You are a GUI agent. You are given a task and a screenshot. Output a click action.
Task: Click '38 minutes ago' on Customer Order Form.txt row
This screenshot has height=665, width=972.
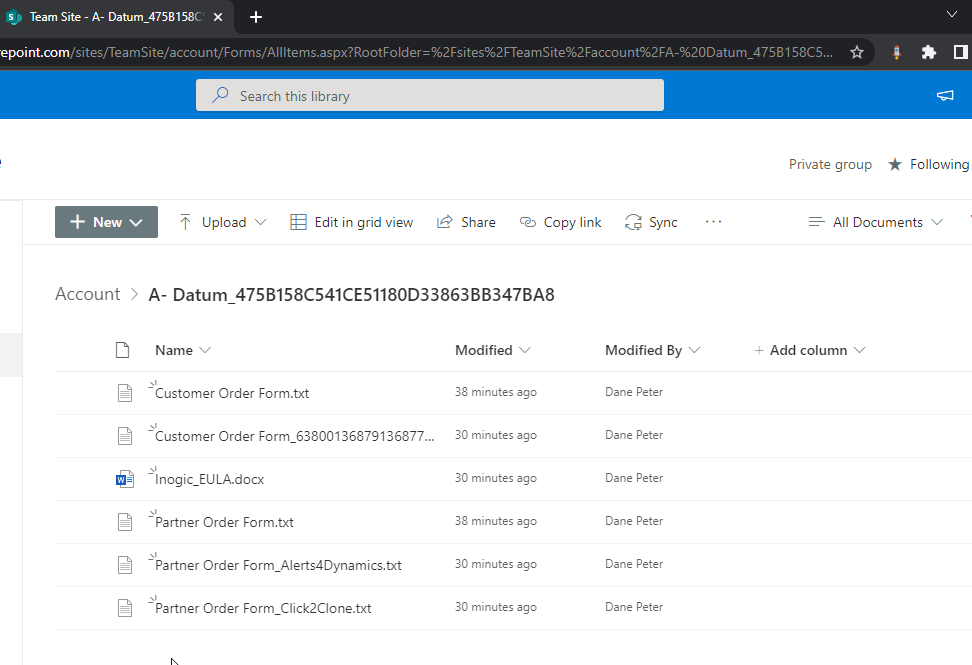coord(495,392)
